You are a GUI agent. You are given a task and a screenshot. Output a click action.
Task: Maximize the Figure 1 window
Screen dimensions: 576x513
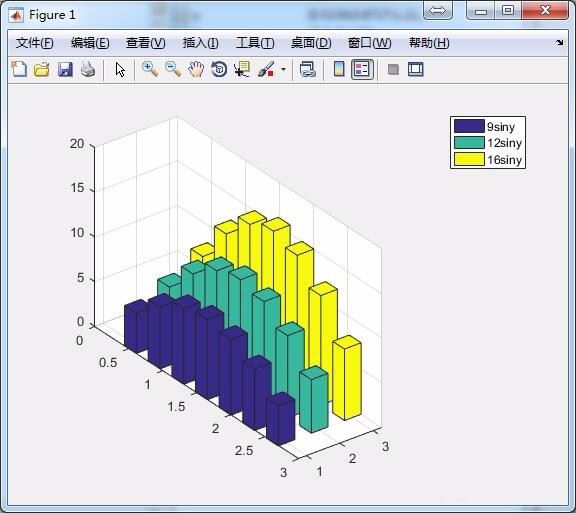508,10
